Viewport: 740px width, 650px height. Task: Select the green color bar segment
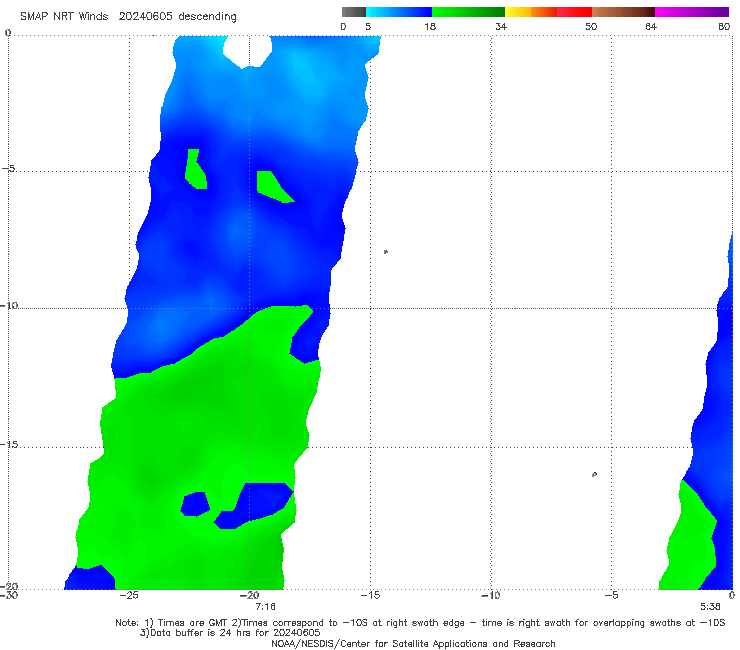tap(468, 12)
